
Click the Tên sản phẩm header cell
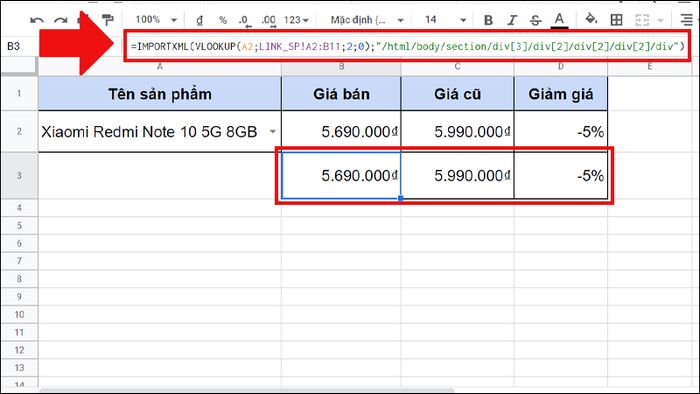160,94
